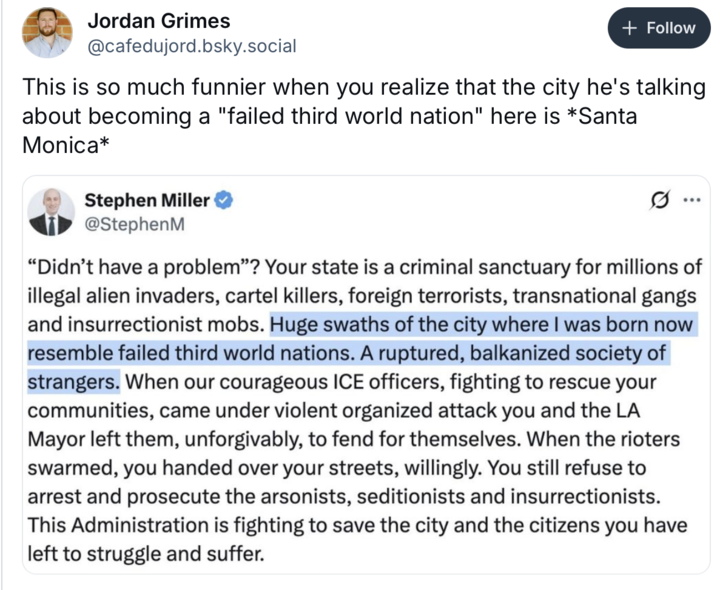Click the blue verified badge icon
Screen dimensions: 720x590
(225, 199)
